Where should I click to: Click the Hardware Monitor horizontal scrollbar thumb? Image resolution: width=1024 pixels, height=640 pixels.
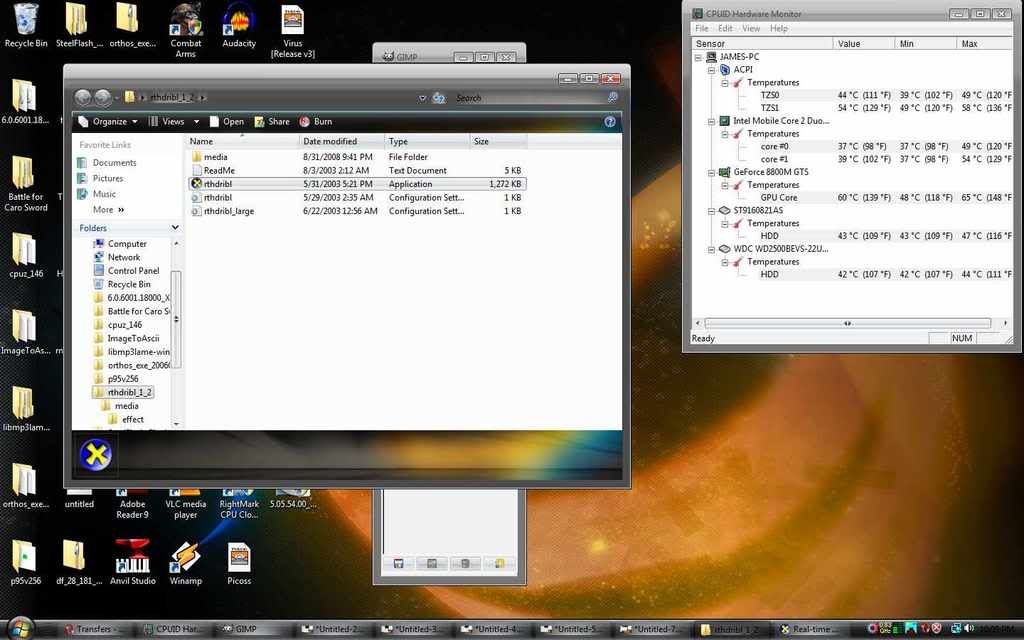pos(848,323)
